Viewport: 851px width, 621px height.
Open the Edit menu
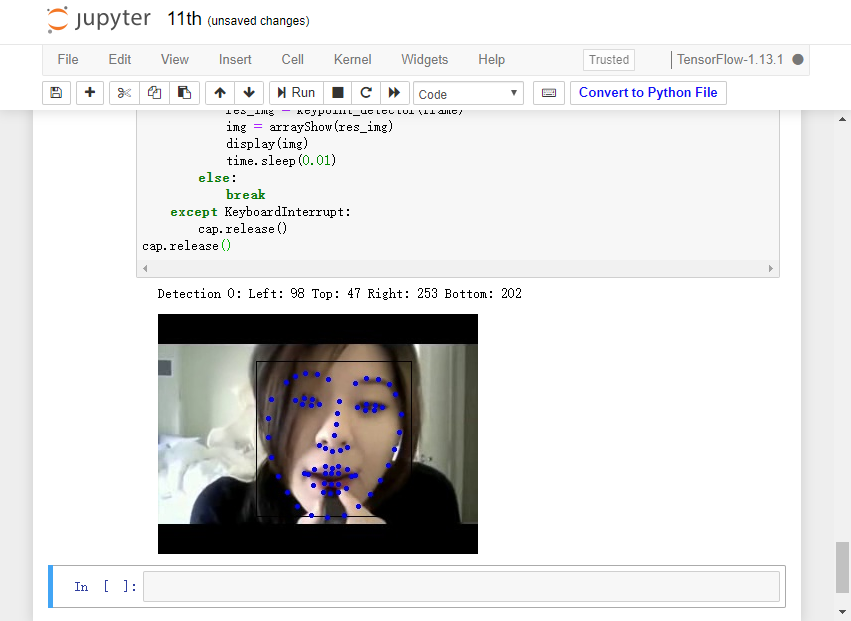pyautogui.click(x=119, y=60)
